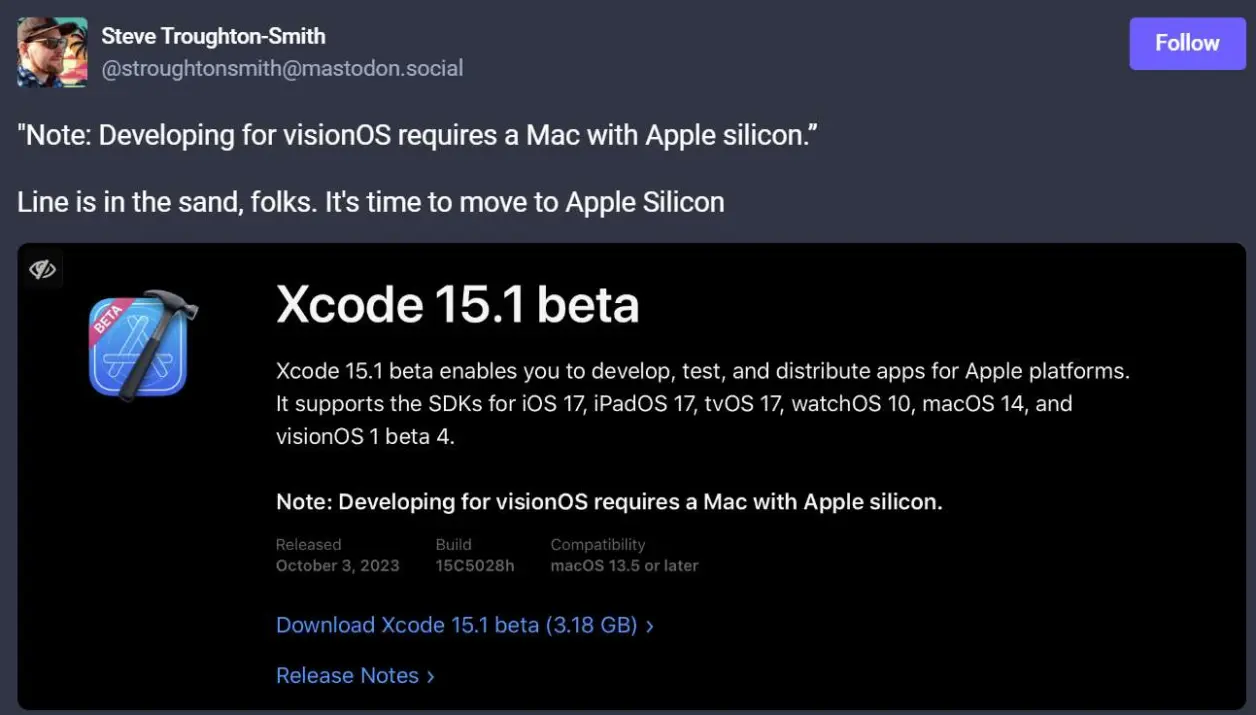Hide the media using the eye-slash icon

(x=41, y=269)
